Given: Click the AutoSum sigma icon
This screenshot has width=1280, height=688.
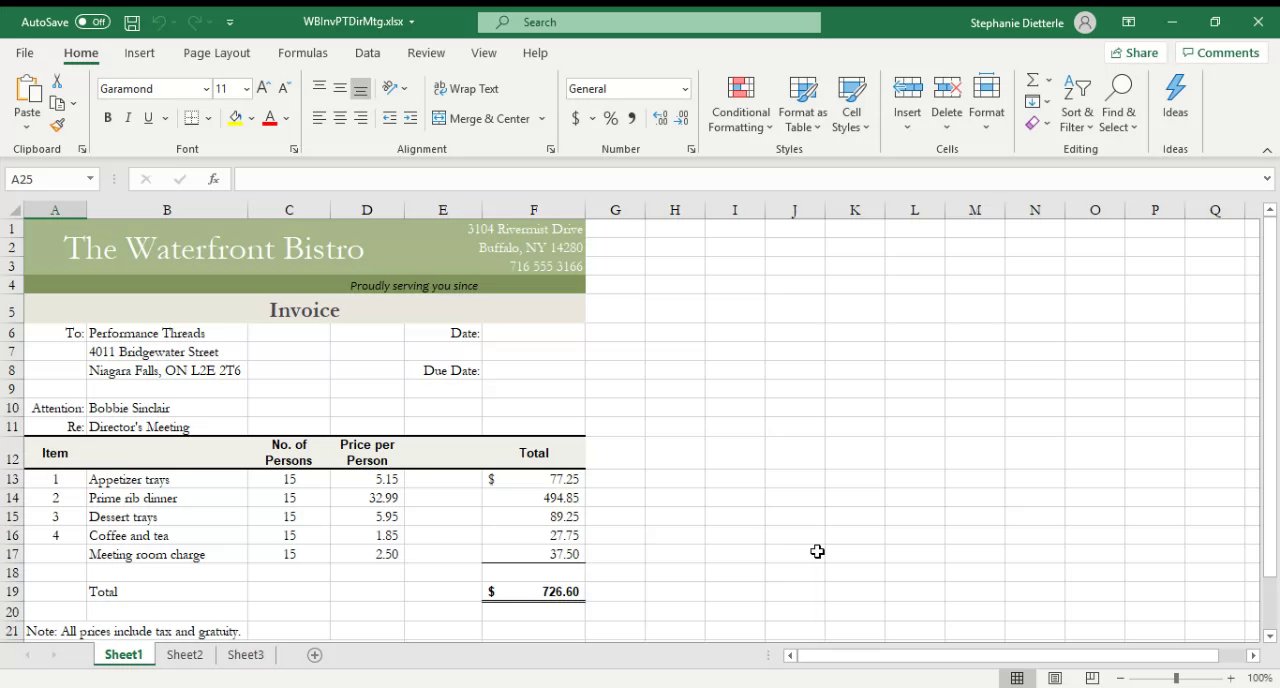Looking at the screenshot, I should 1032,80.
